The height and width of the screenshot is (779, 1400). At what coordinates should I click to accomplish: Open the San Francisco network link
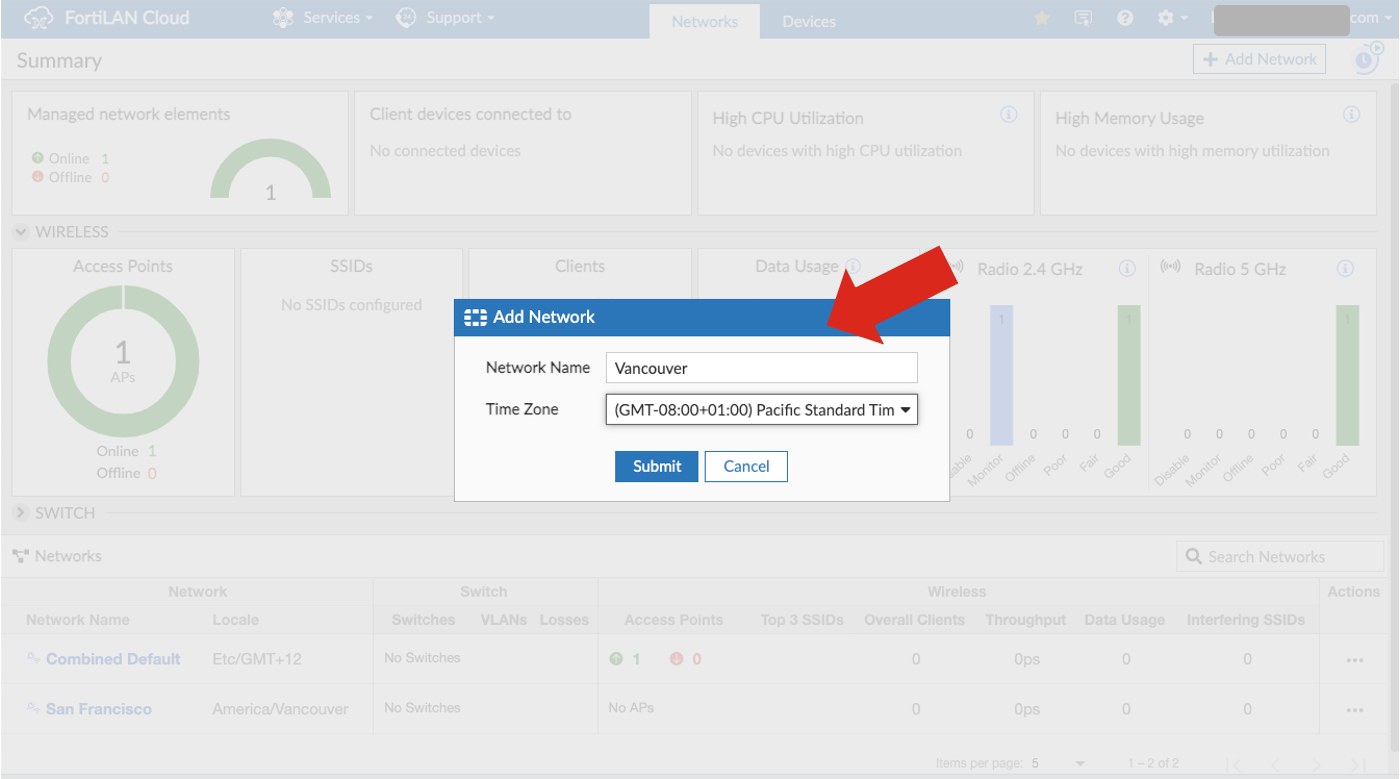click(100, 709)
